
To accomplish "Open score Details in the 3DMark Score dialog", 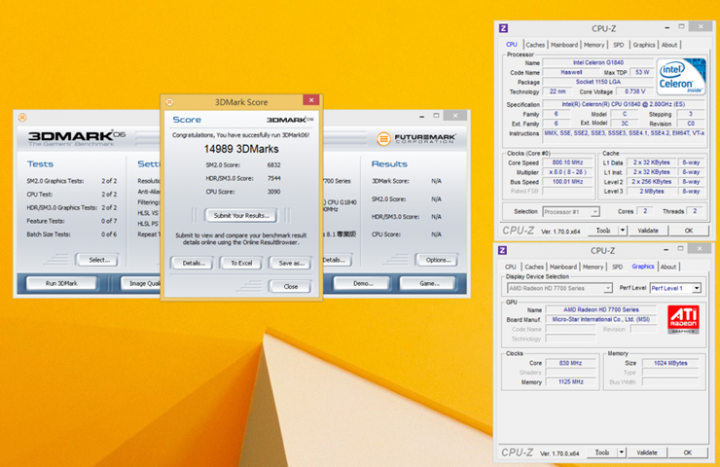I will (191, 263).
